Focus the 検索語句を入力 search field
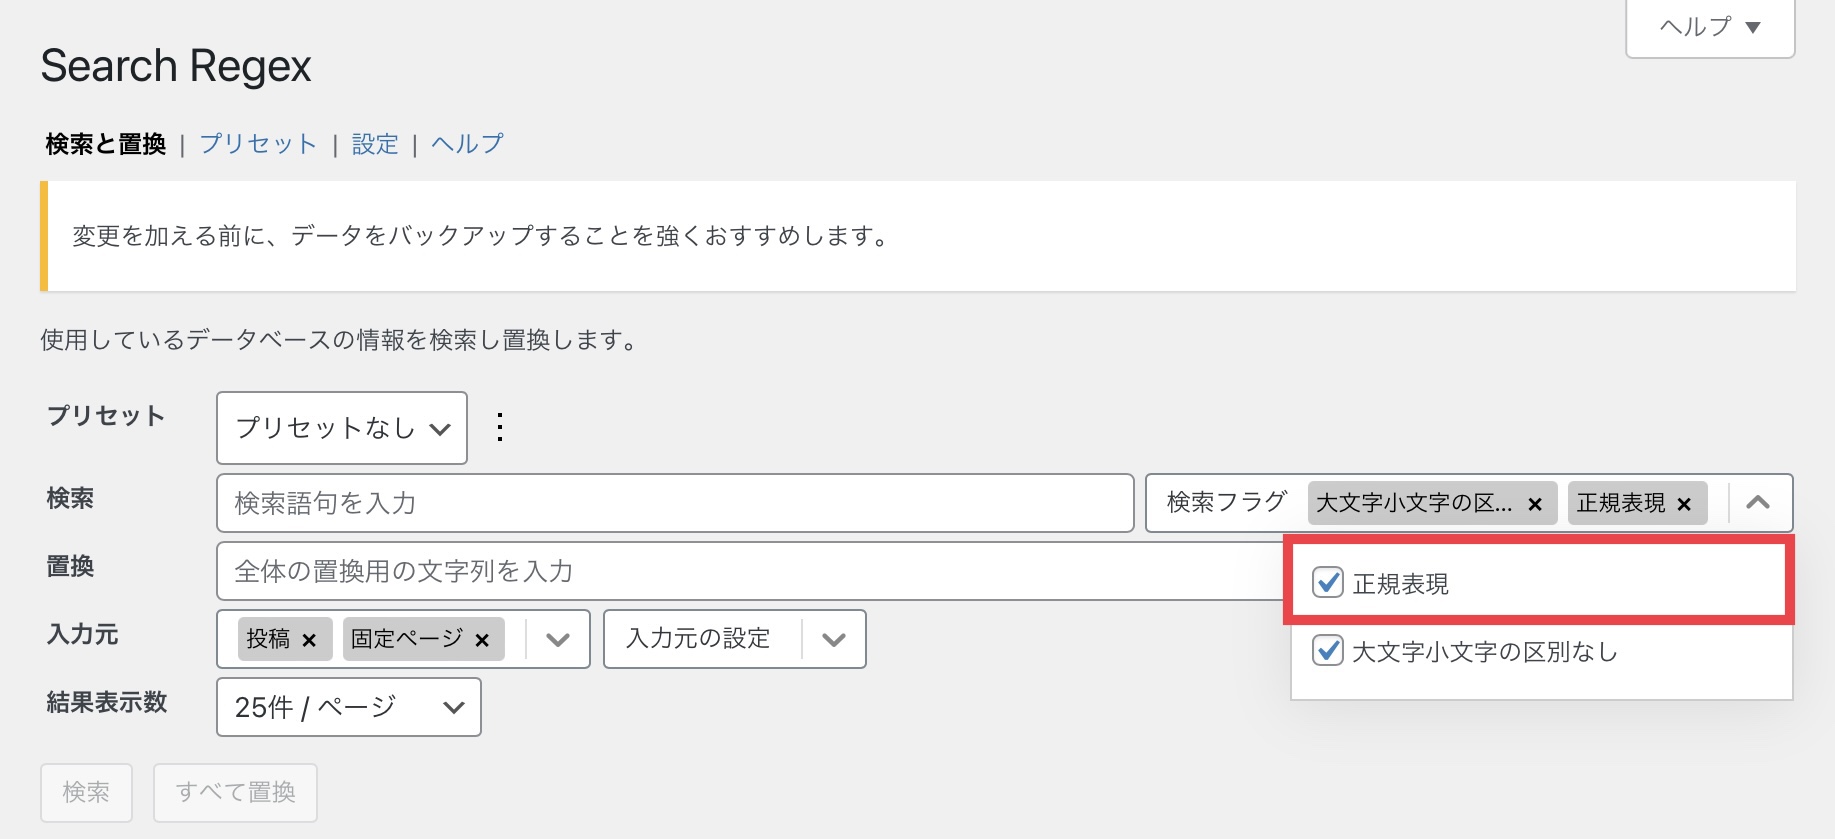Screen dimensions: 1835x839 675,503
